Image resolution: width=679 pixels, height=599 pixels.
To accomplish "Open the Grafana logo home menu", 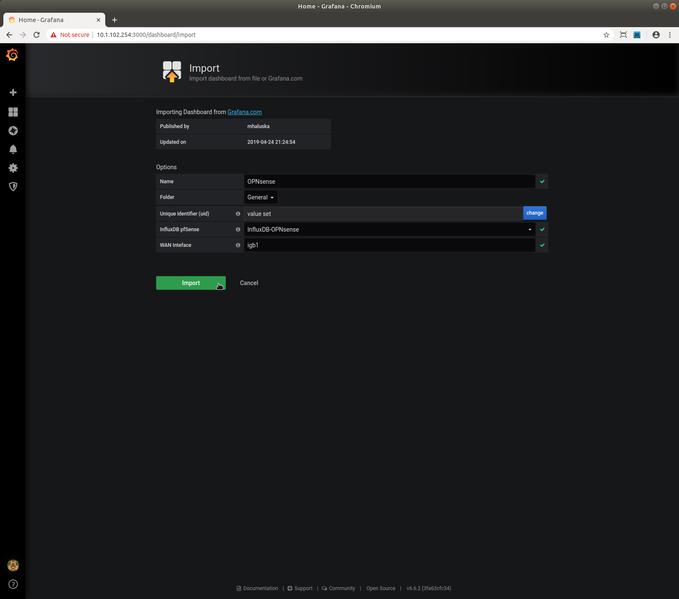I will point(12,55).
